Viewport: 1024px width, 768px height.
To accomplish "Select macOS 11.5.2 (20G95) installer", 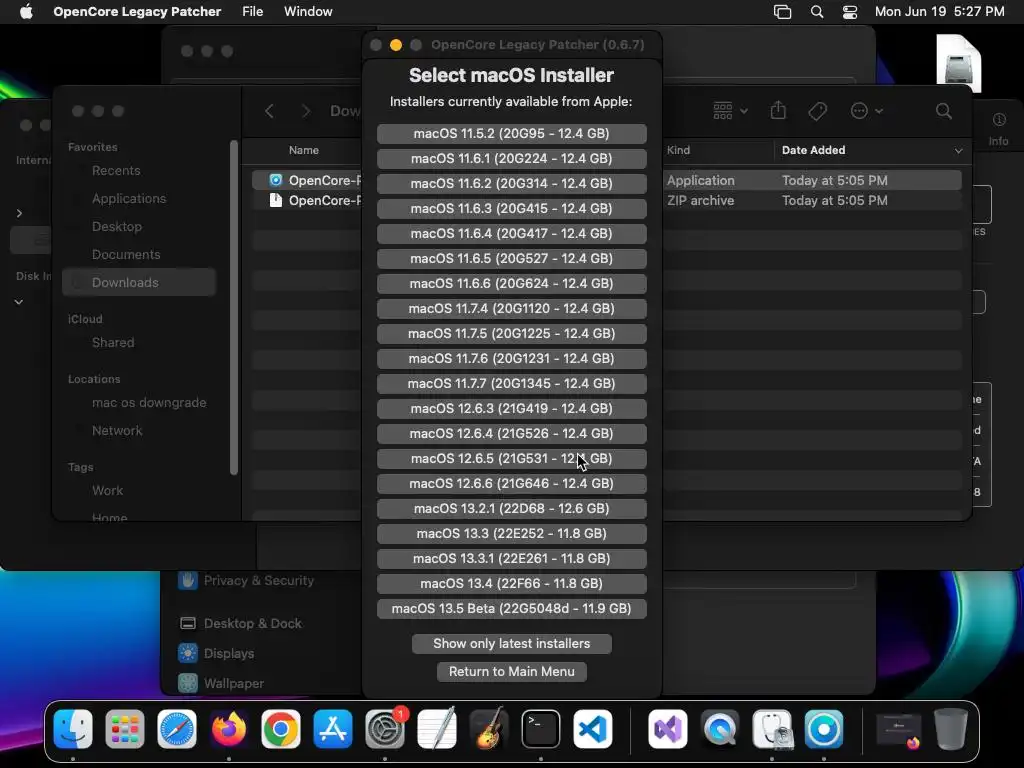I will 511,133.
